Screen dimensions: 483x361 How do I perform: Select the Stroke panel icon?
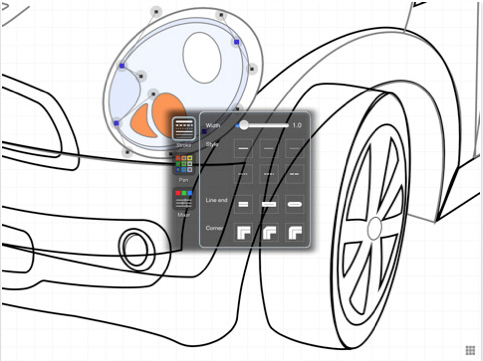(x=184, y=128)
